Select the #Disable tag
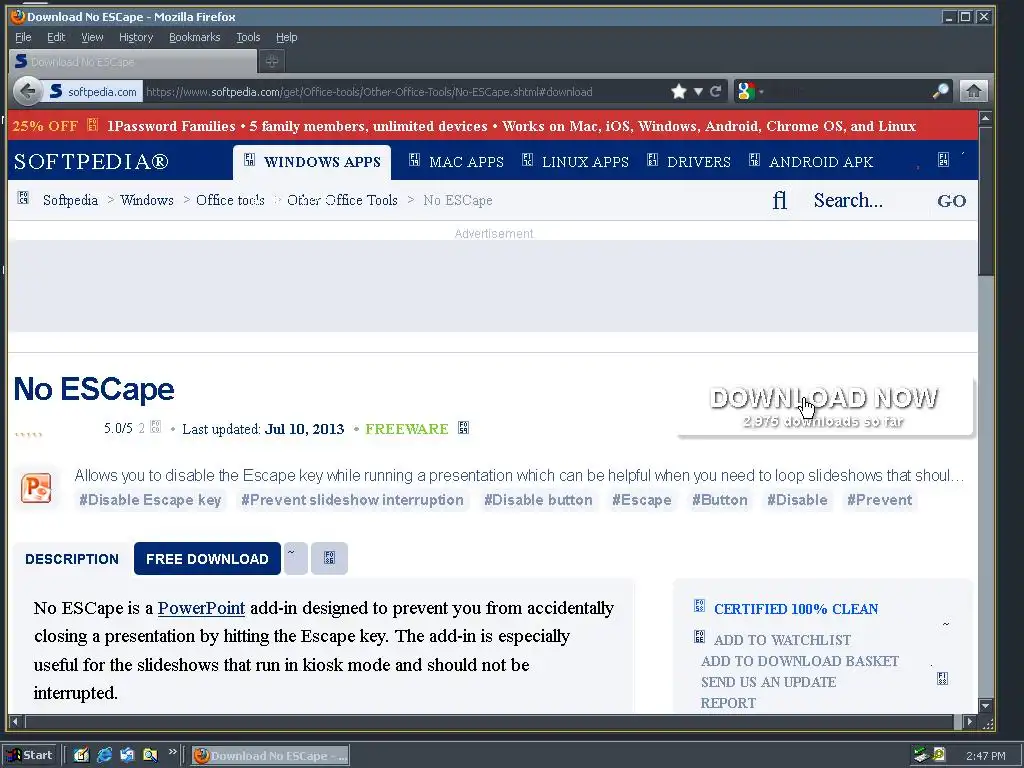 [x=797, y=500]
